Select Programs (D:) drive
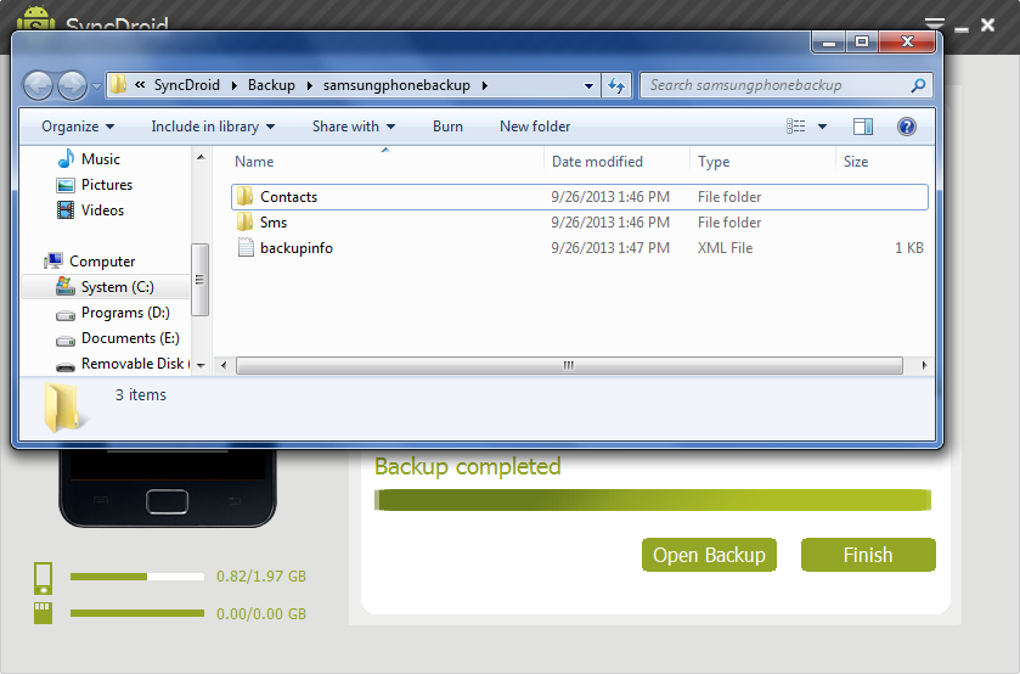Viewport: 1020px width, 674px height. (x=113, y=312)
